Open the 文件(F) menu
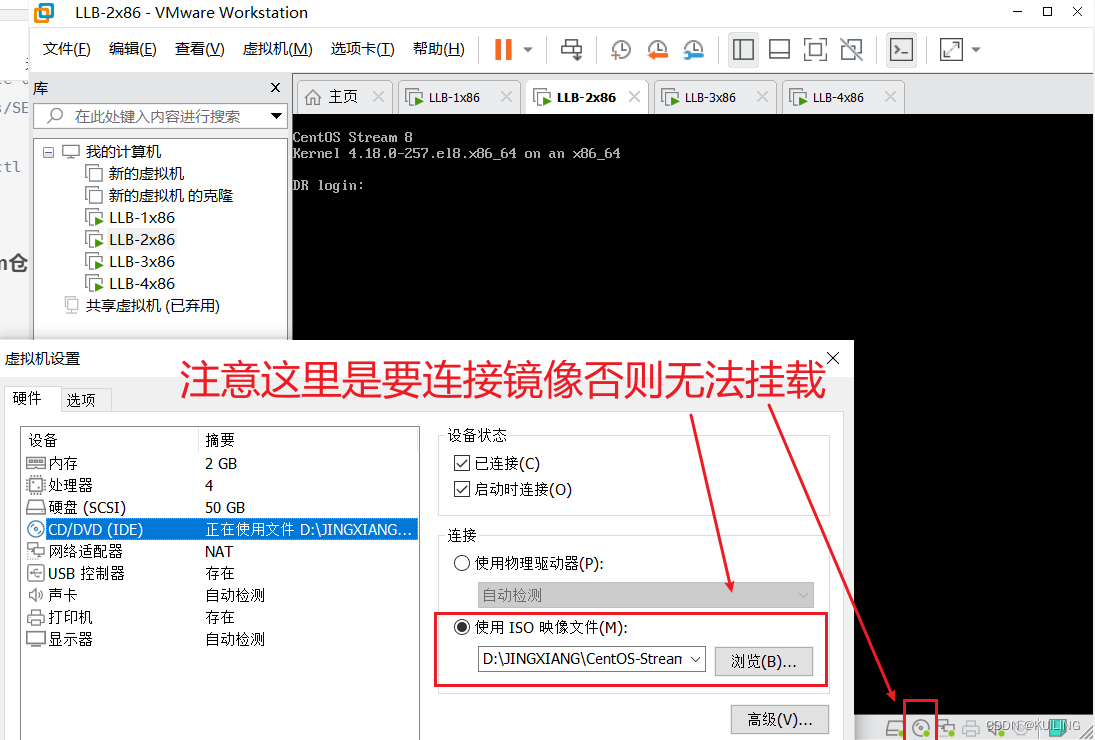 (66, 49)
